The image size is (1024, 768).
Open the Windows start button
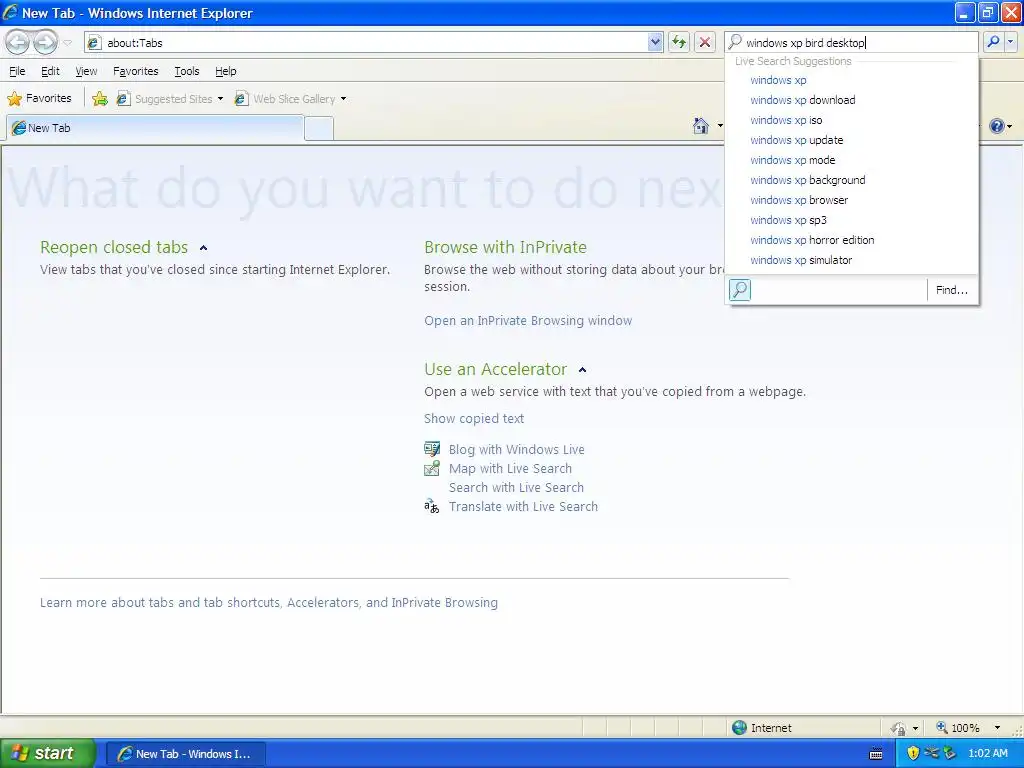coord(48,753)
